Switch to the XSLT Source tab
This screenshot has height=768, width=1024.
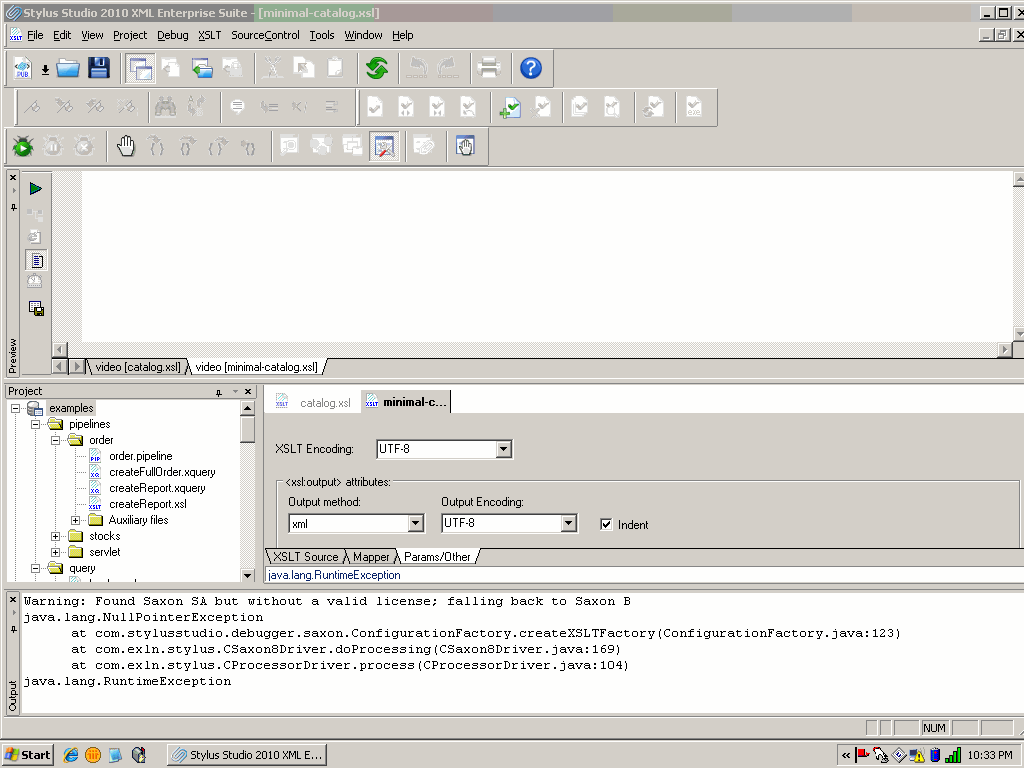pos(306,557)
